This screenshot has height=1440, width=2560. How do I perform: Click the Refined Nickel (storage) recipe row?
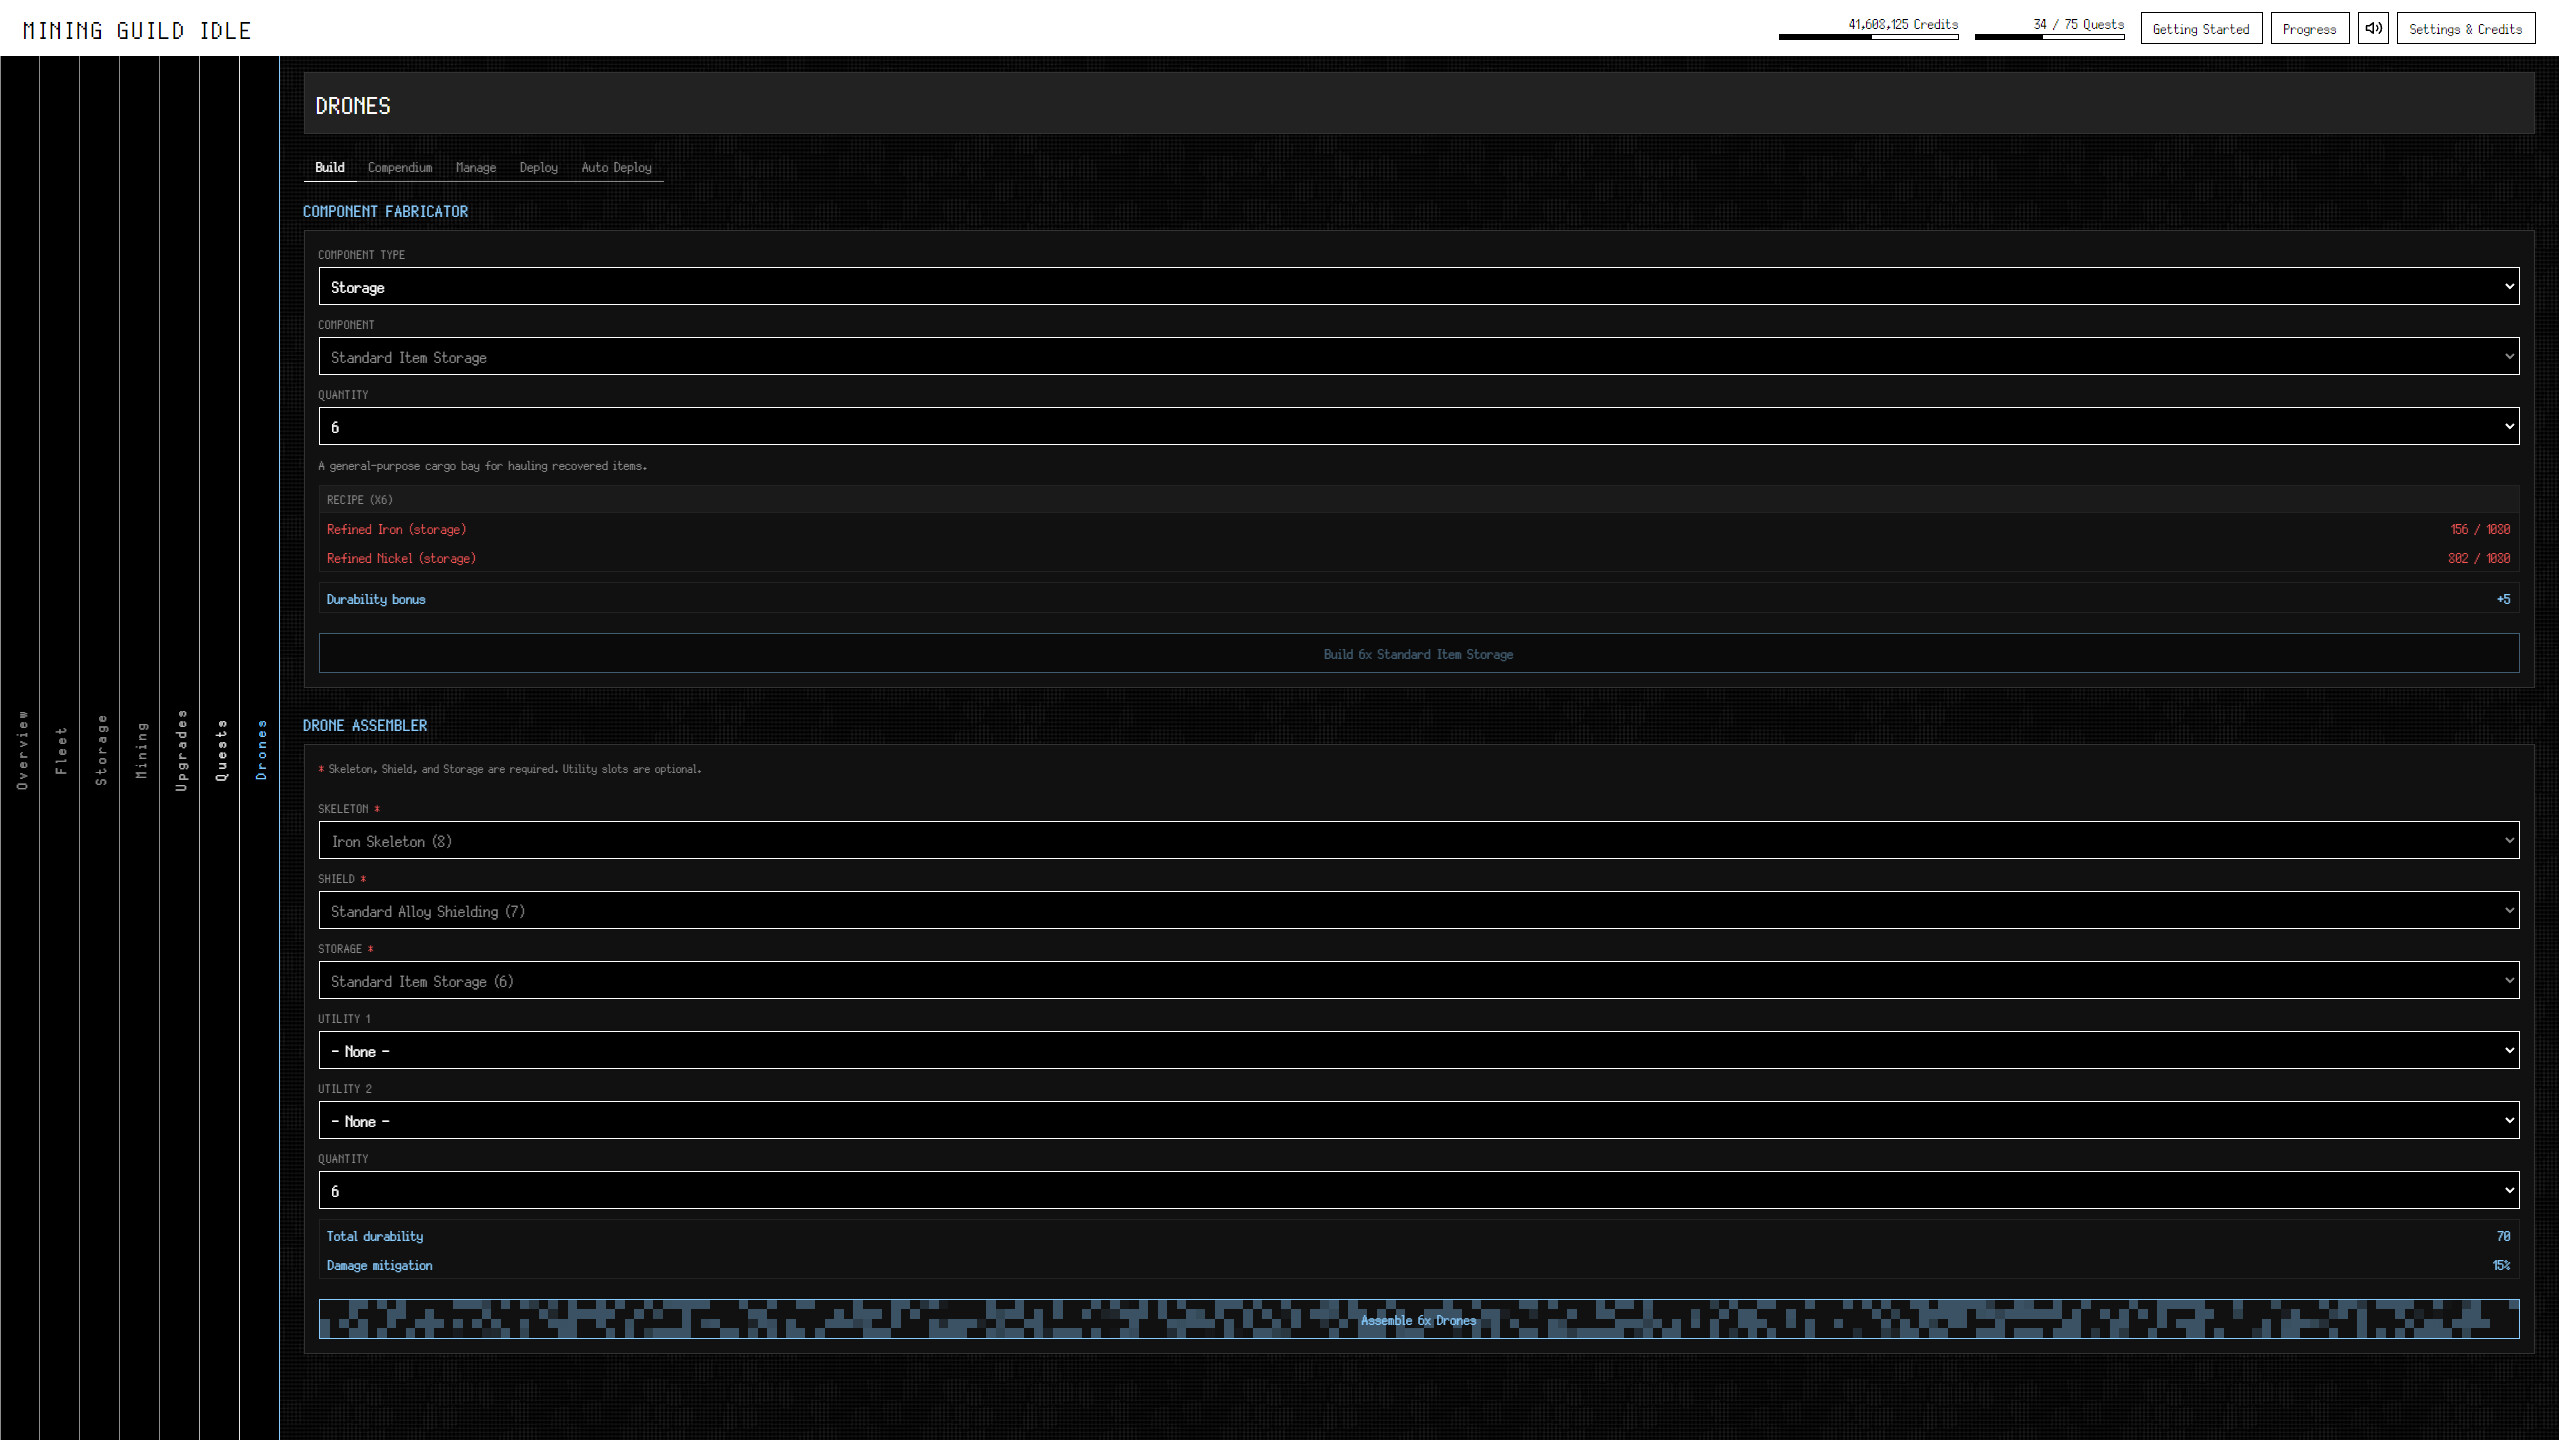pyautogui.click(x=1418, y=558)
